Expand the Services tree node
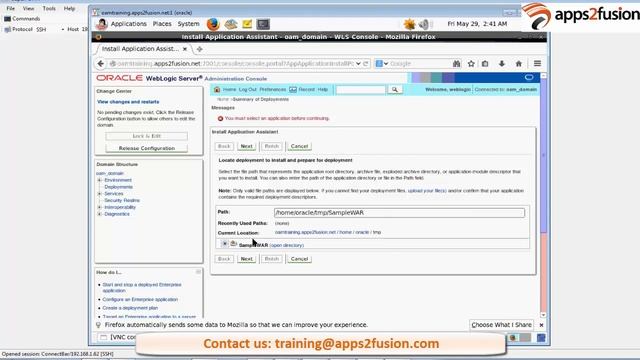This screenshot has width=640, height=360. (100, 193)
